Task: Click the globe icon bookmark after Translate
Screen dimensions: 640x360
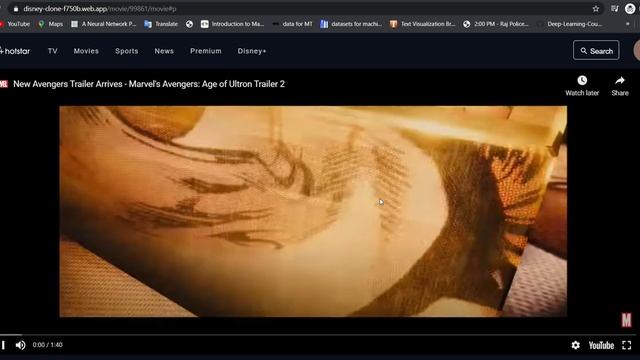Action: (x=189, y=24)
